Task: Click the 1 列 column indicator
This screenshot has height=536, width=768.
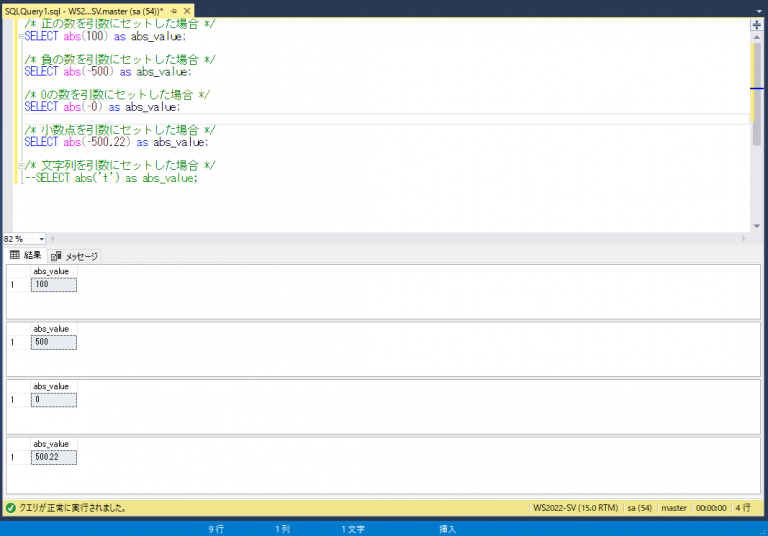Action: point(282,529)
